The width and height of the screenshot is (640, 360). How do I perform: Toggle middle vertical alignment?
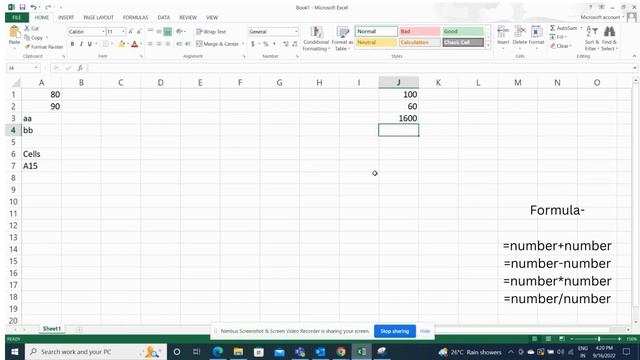click(x=159, y=31)
